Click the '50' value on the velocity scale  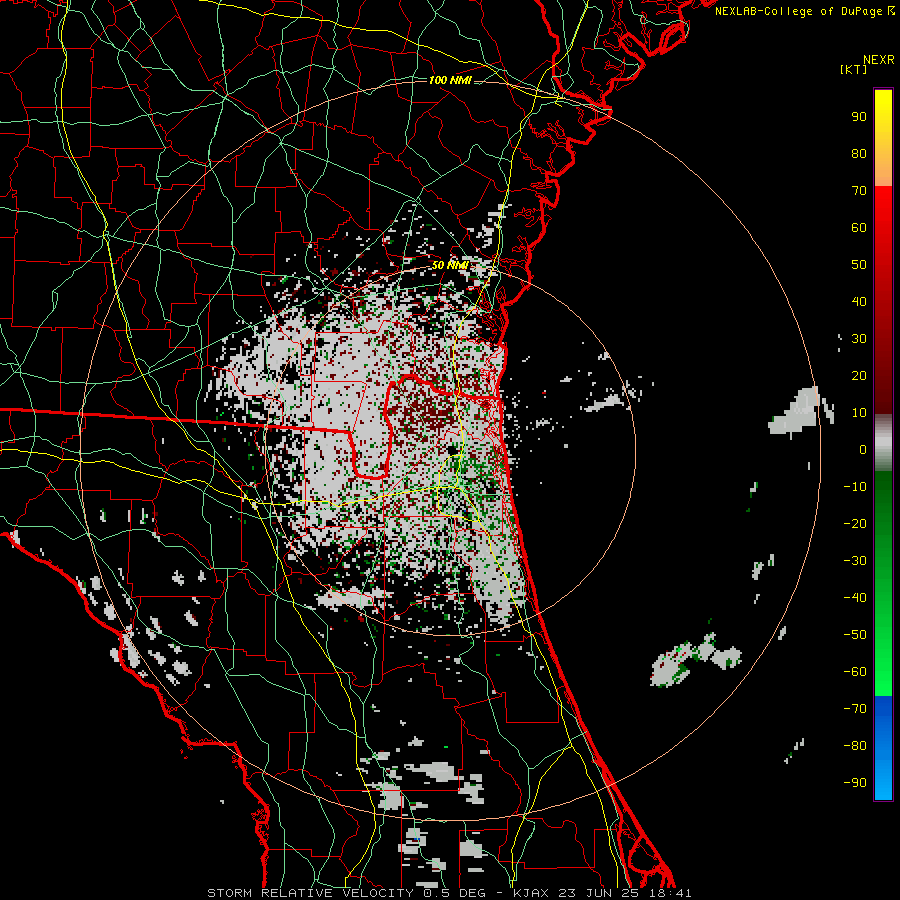859,265
